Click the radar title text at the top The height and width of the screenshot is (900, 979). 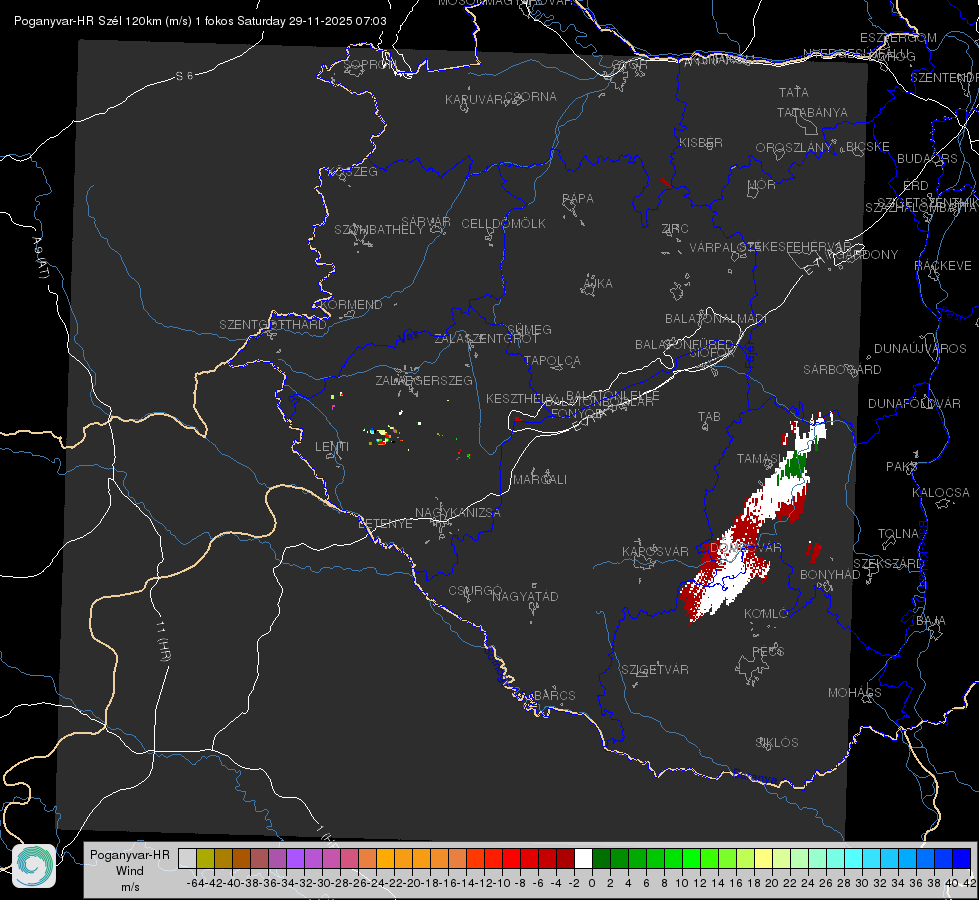[200, 21]
